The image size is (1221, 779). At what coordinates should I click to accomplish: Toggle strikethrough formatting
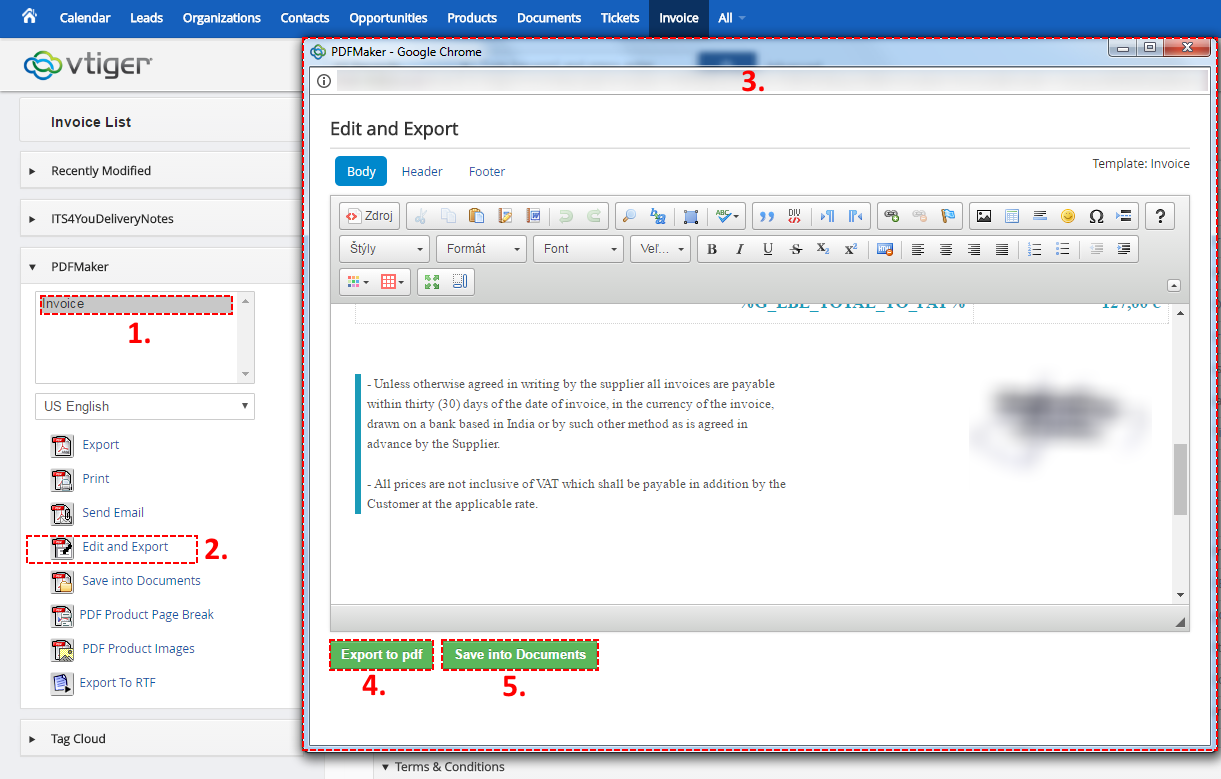pos(796,249)
